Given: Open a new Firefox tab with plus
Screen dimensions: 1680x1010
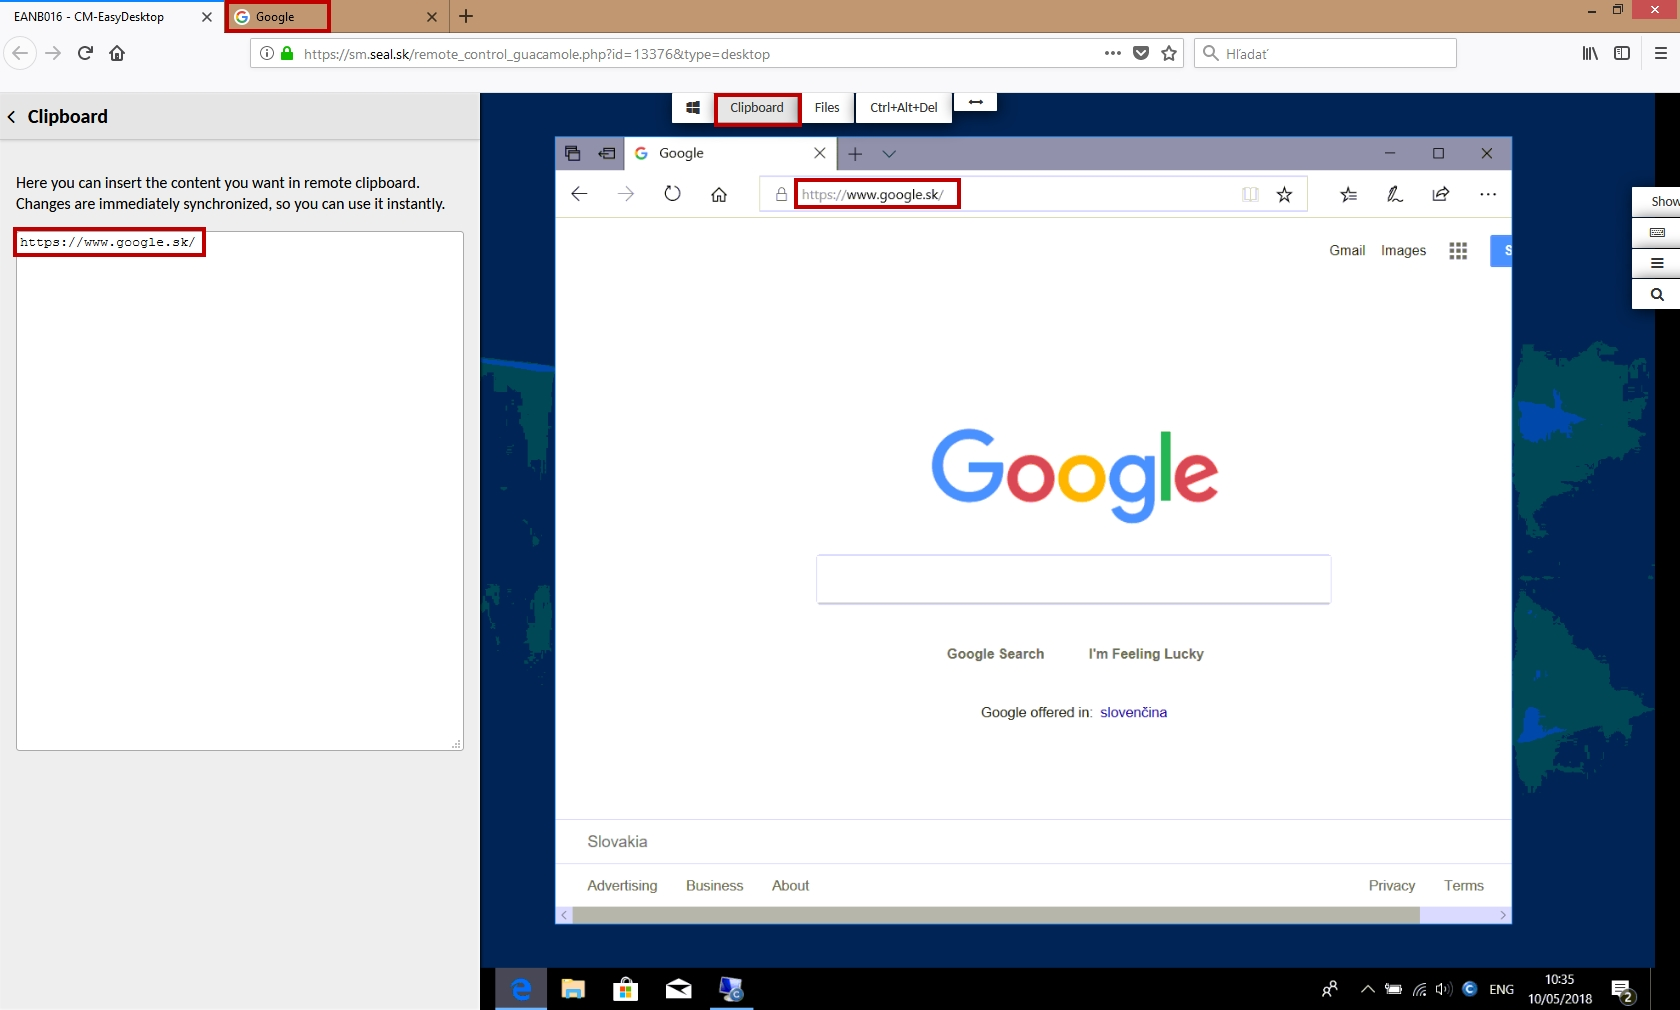Looking at the screenshot, I should [x=466, y=16].
